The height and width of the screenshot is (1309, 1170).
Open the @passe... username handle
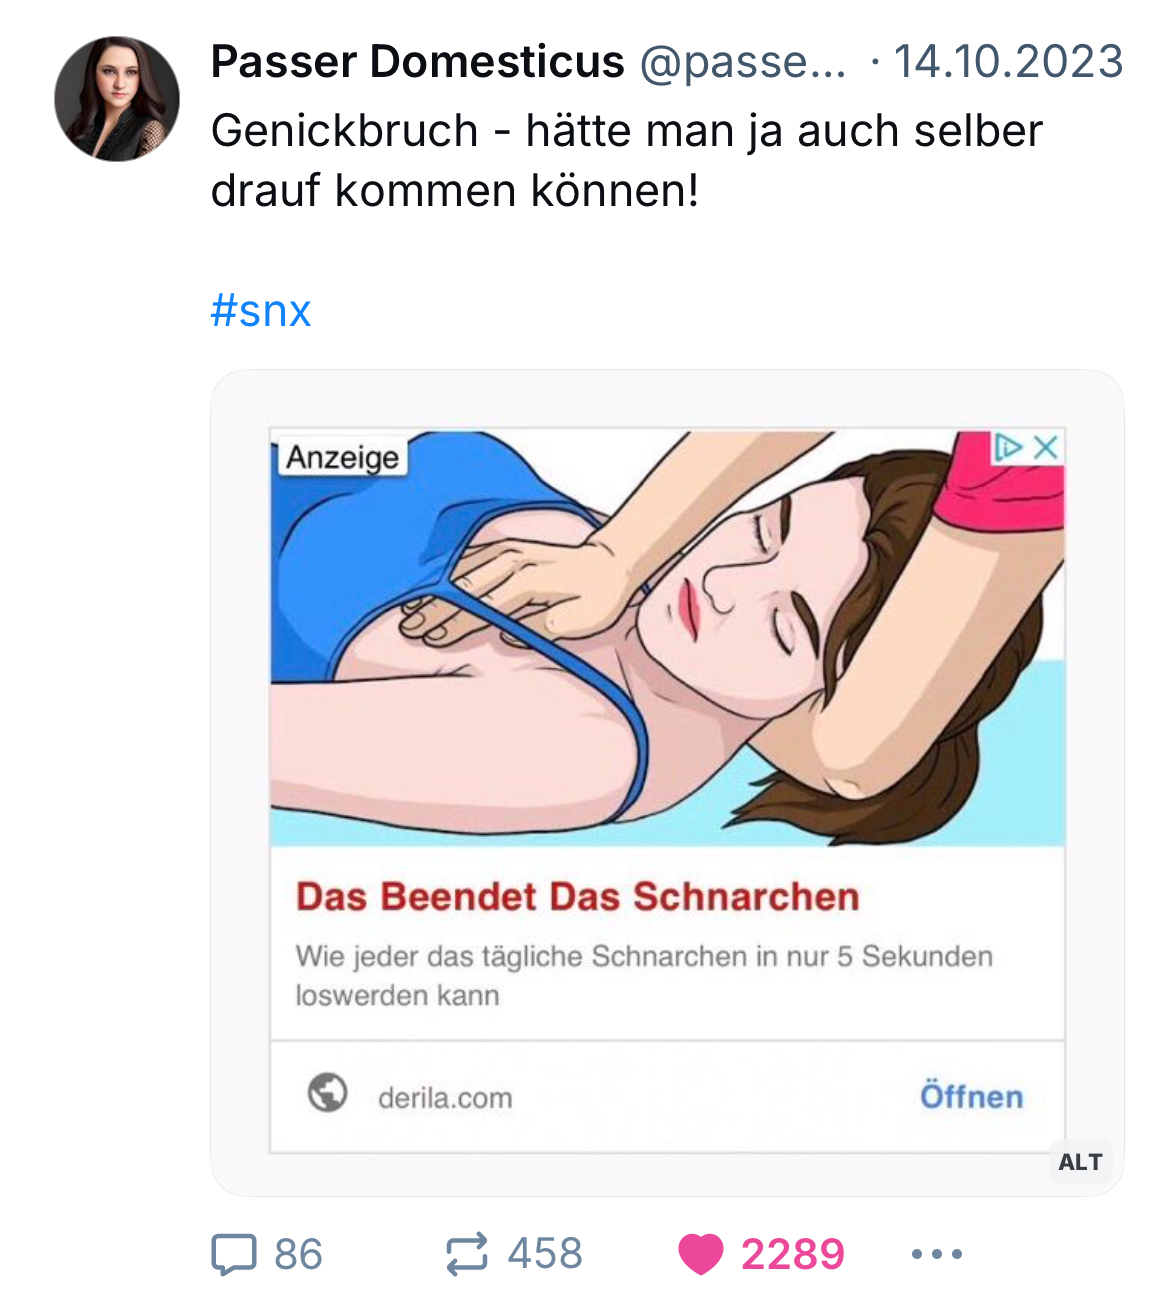coord(742,62)
